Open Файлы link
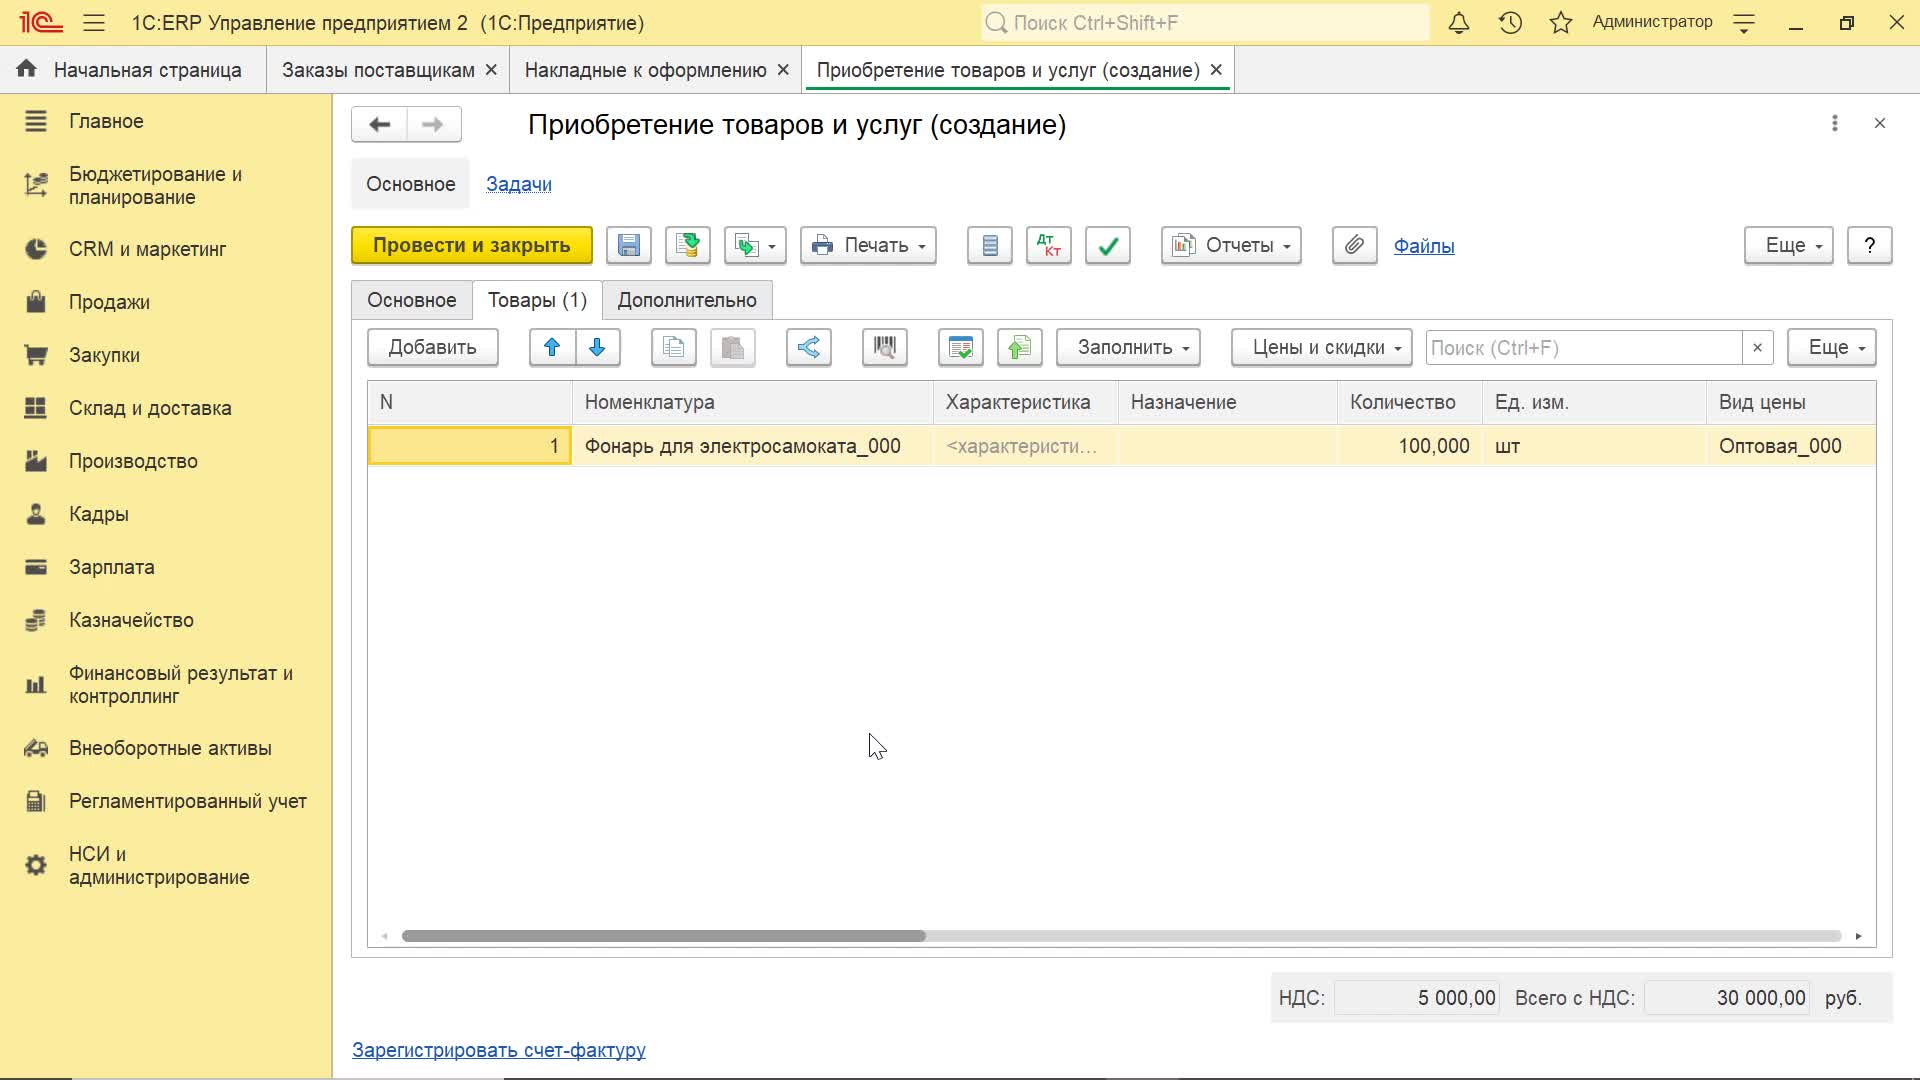The image size is (1920, 1080). [x=1424, y=246]
